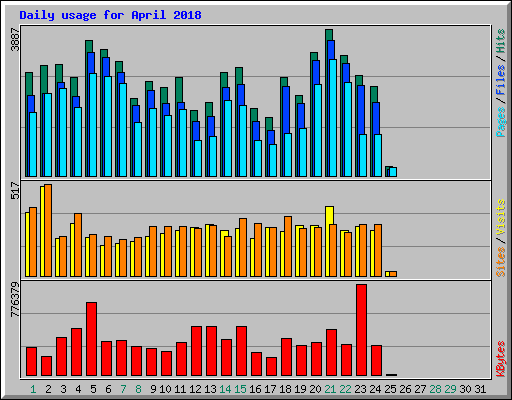Select day 11 on the x-axis
512x400 pixels.
click(x=180, y=389)
